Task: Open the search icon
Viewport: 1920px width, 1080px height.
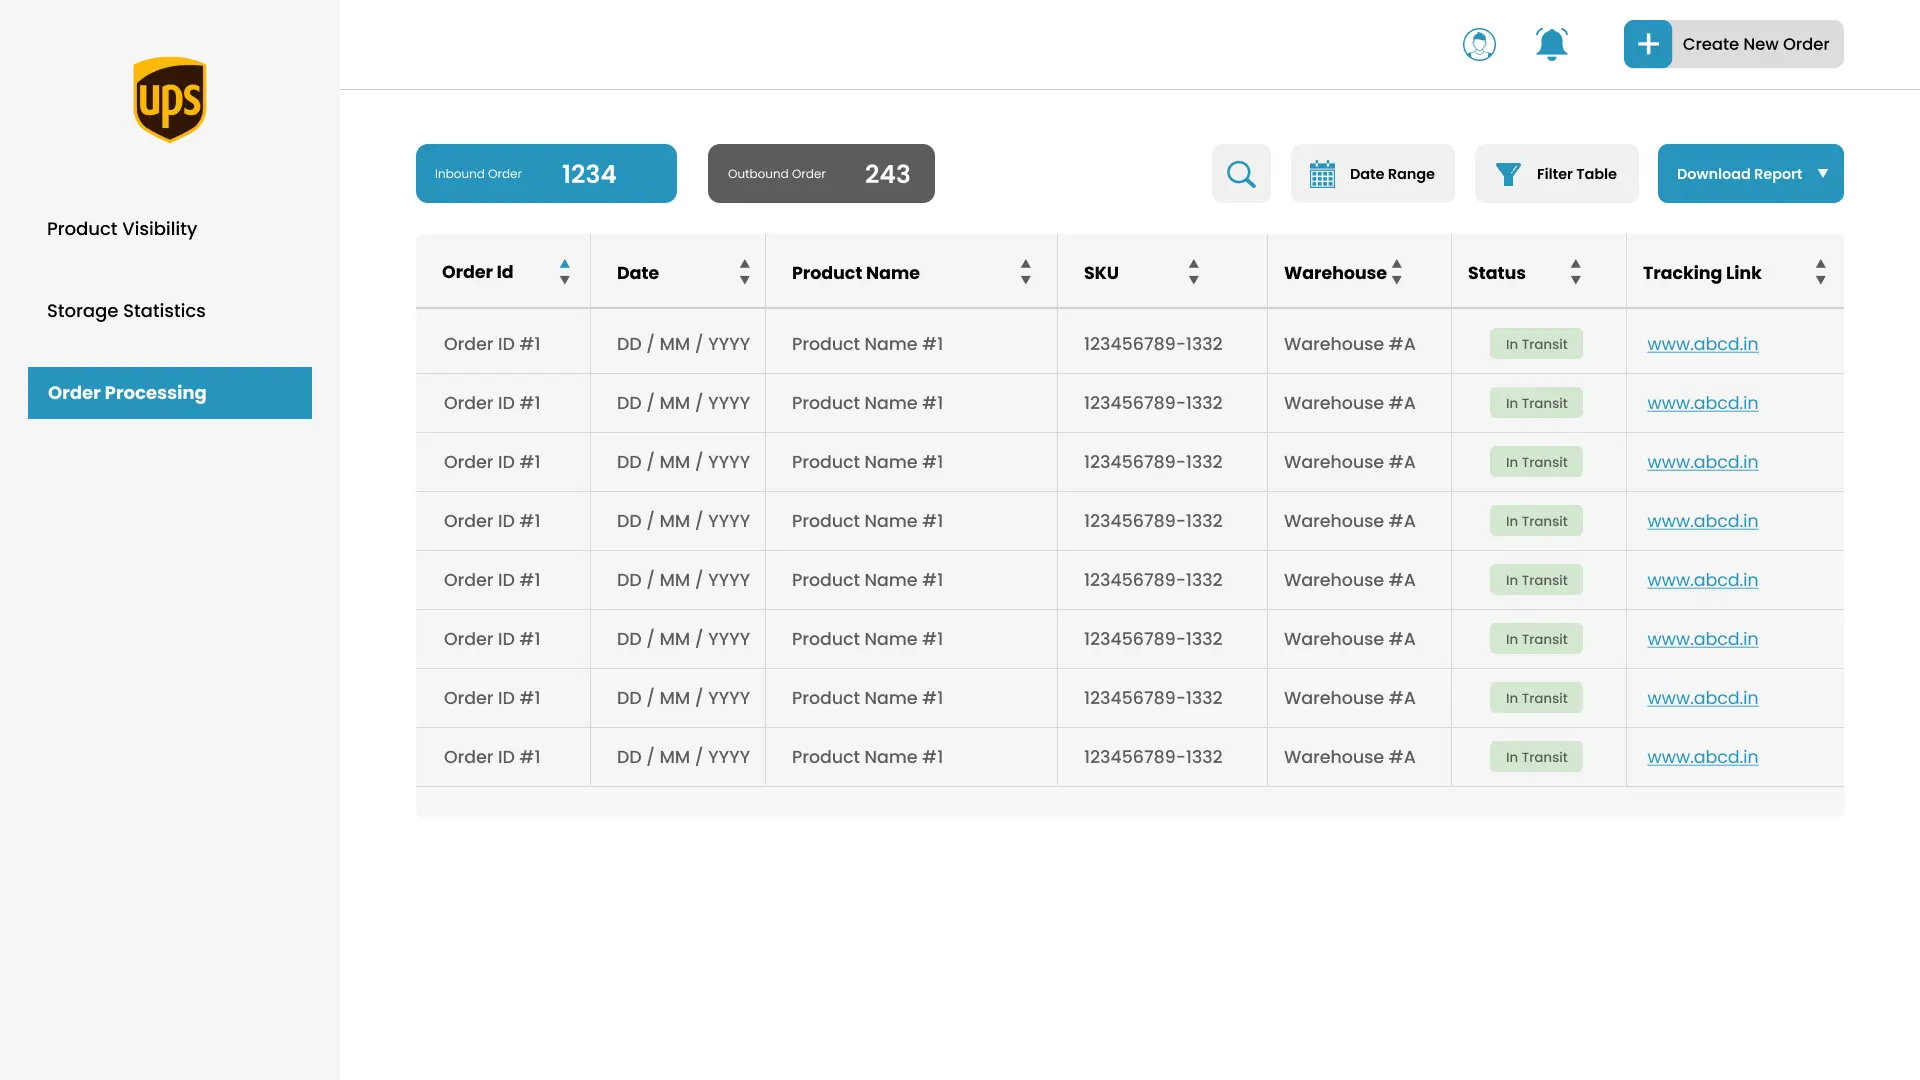Action: [x=1240, y=173]
